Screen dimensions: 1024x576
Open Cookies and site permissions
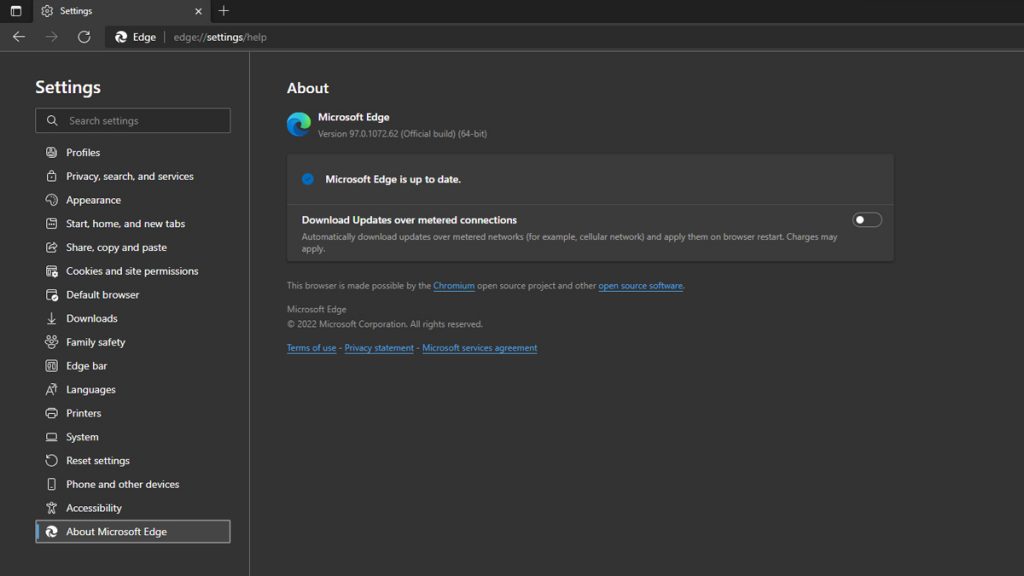pyautogui.click(x=132, y=271)
